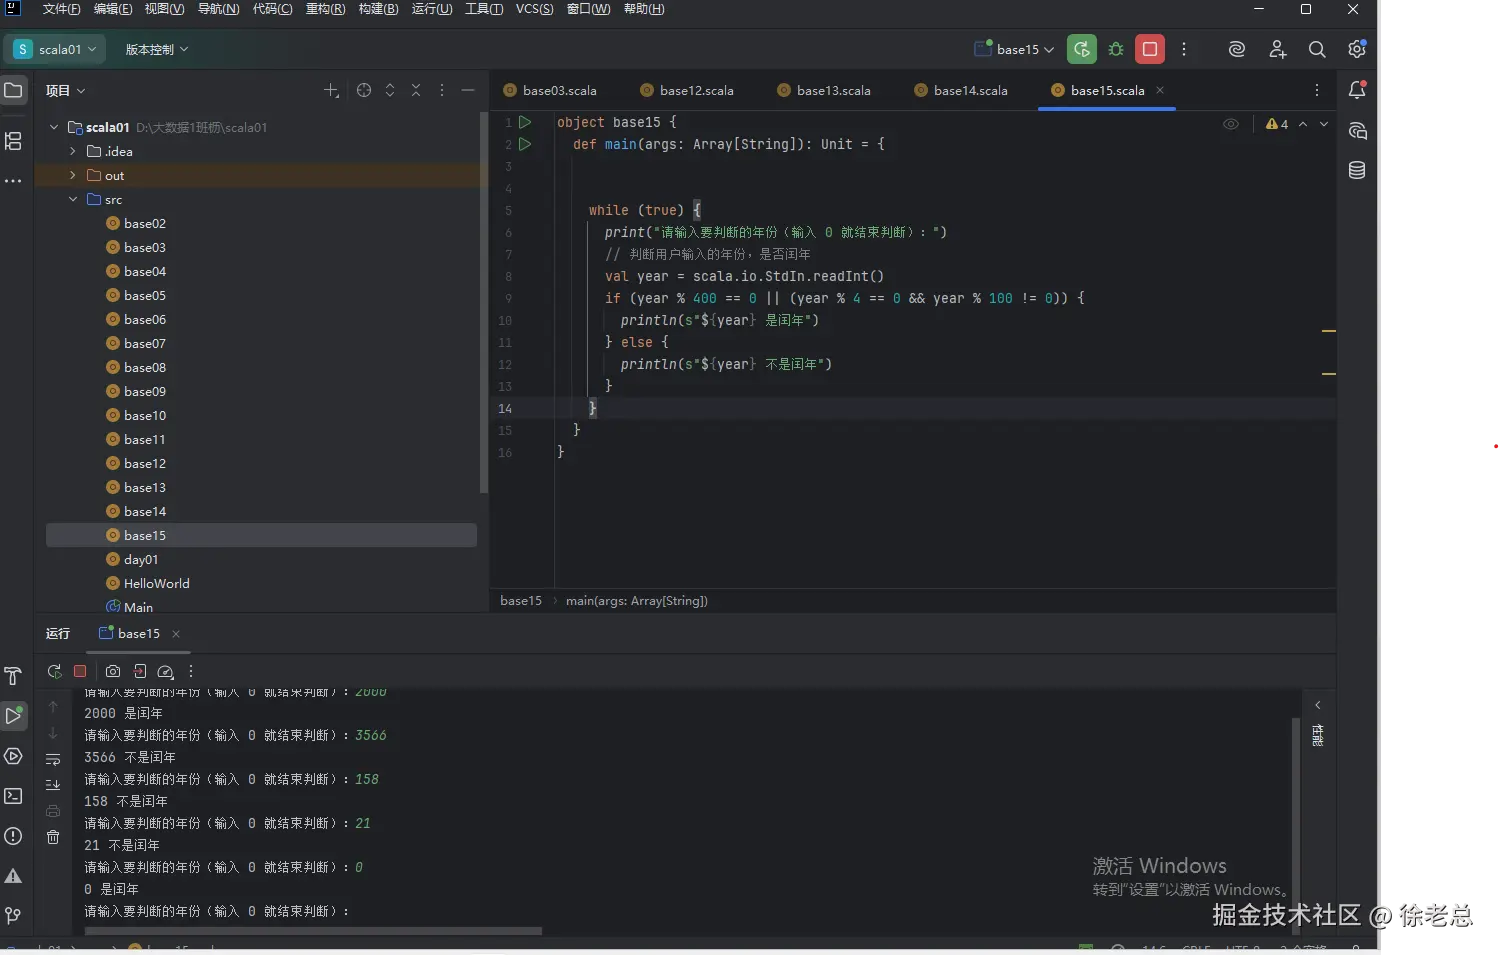Click the console horizontal scrollbar

pos(313,931)
